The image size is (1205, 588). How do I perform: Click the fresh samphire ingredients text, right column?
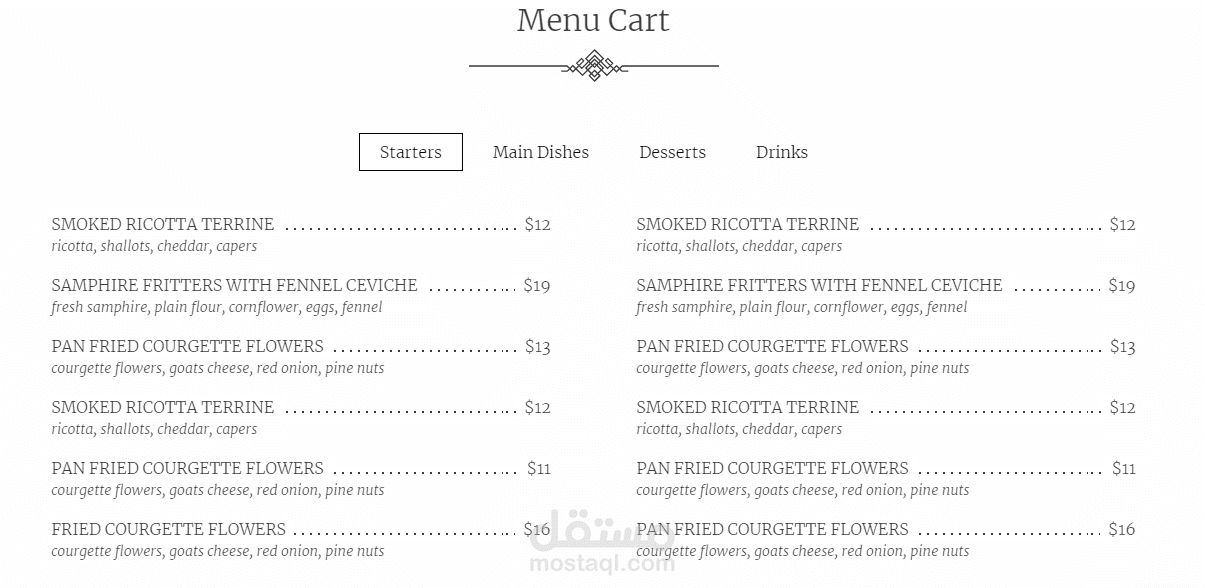click(801, 308)
